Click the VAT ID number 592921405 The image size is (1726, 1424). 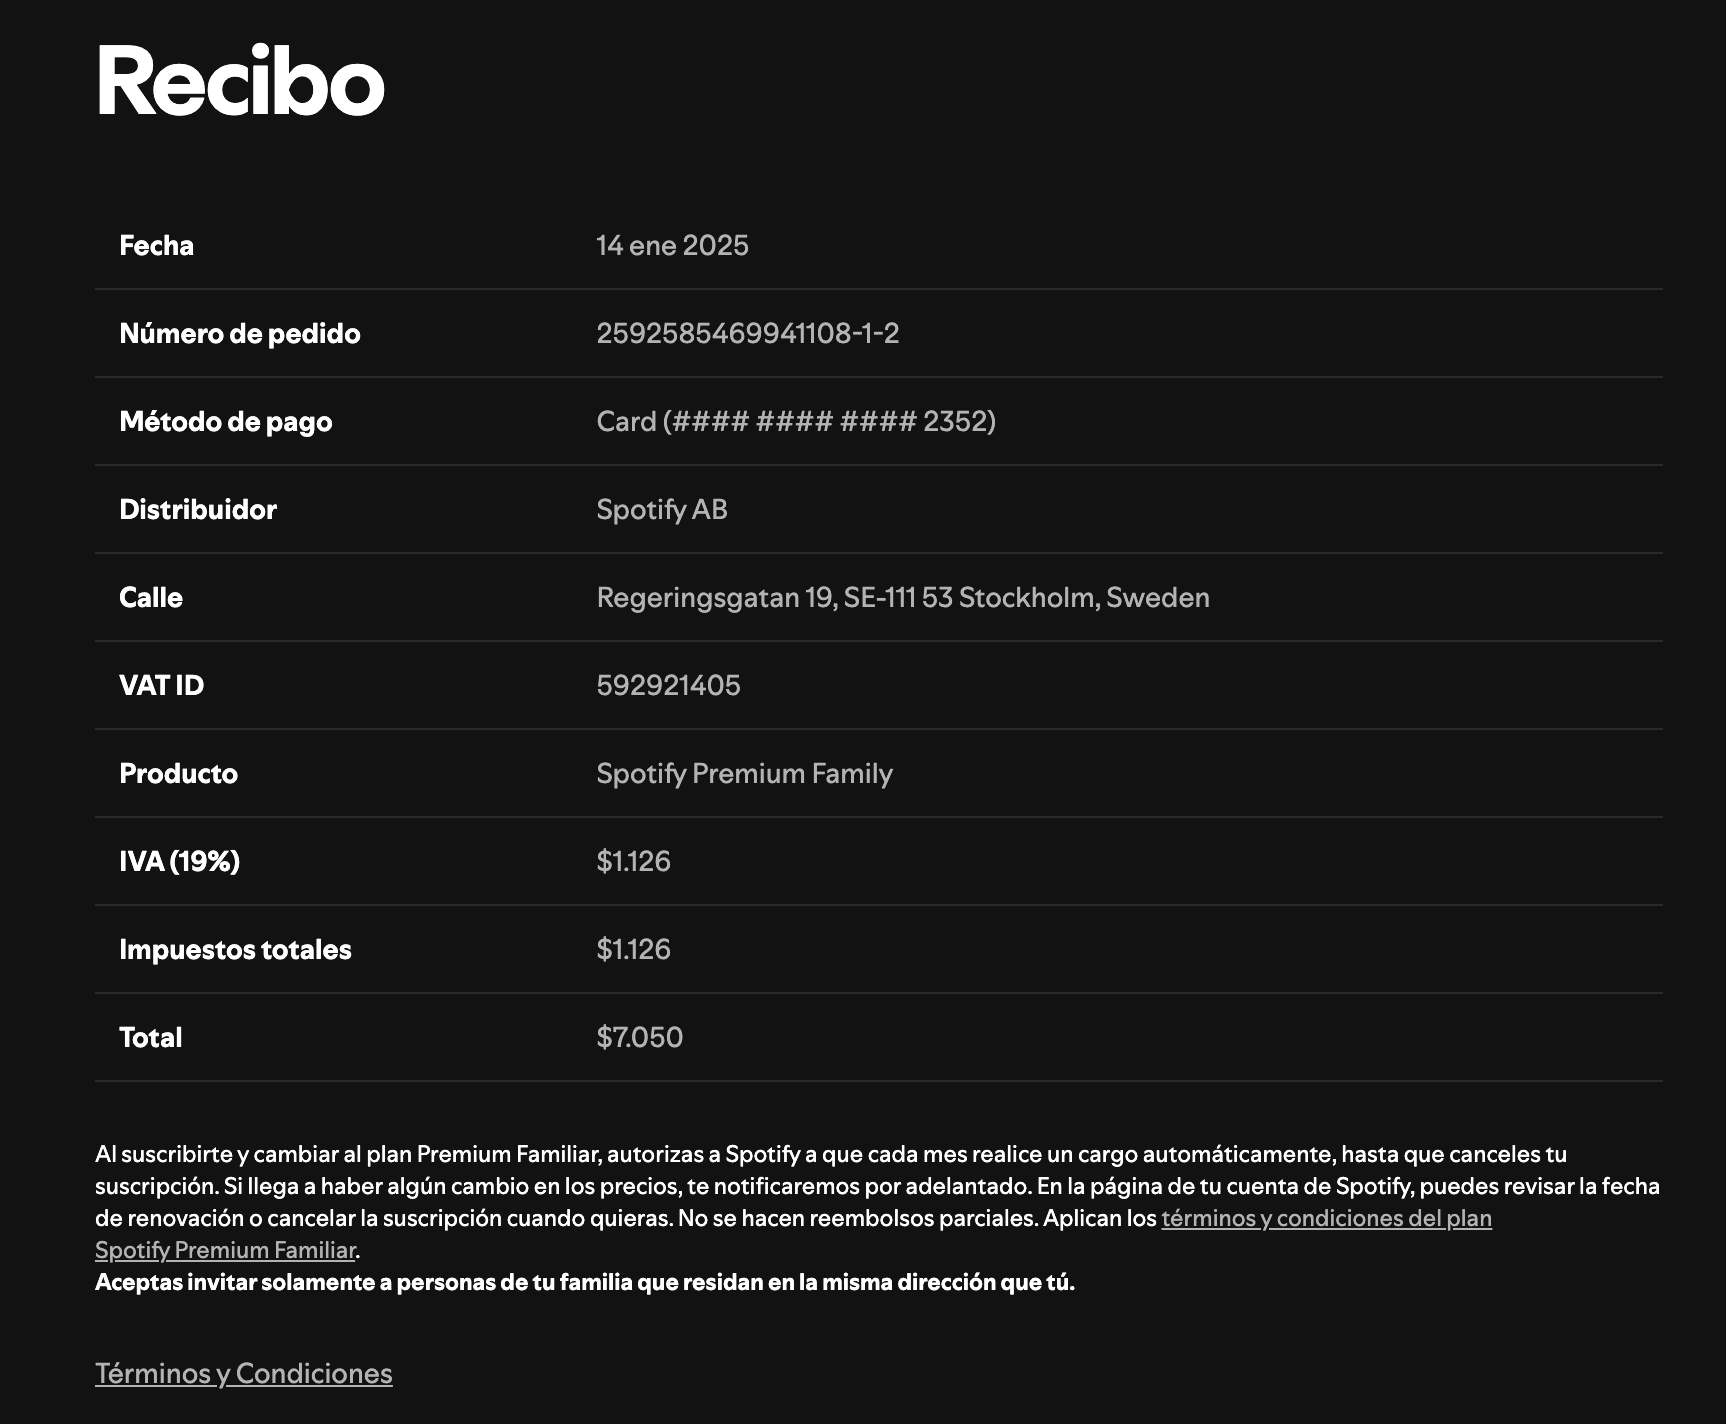pyautogui.click(x=668, y=685)
